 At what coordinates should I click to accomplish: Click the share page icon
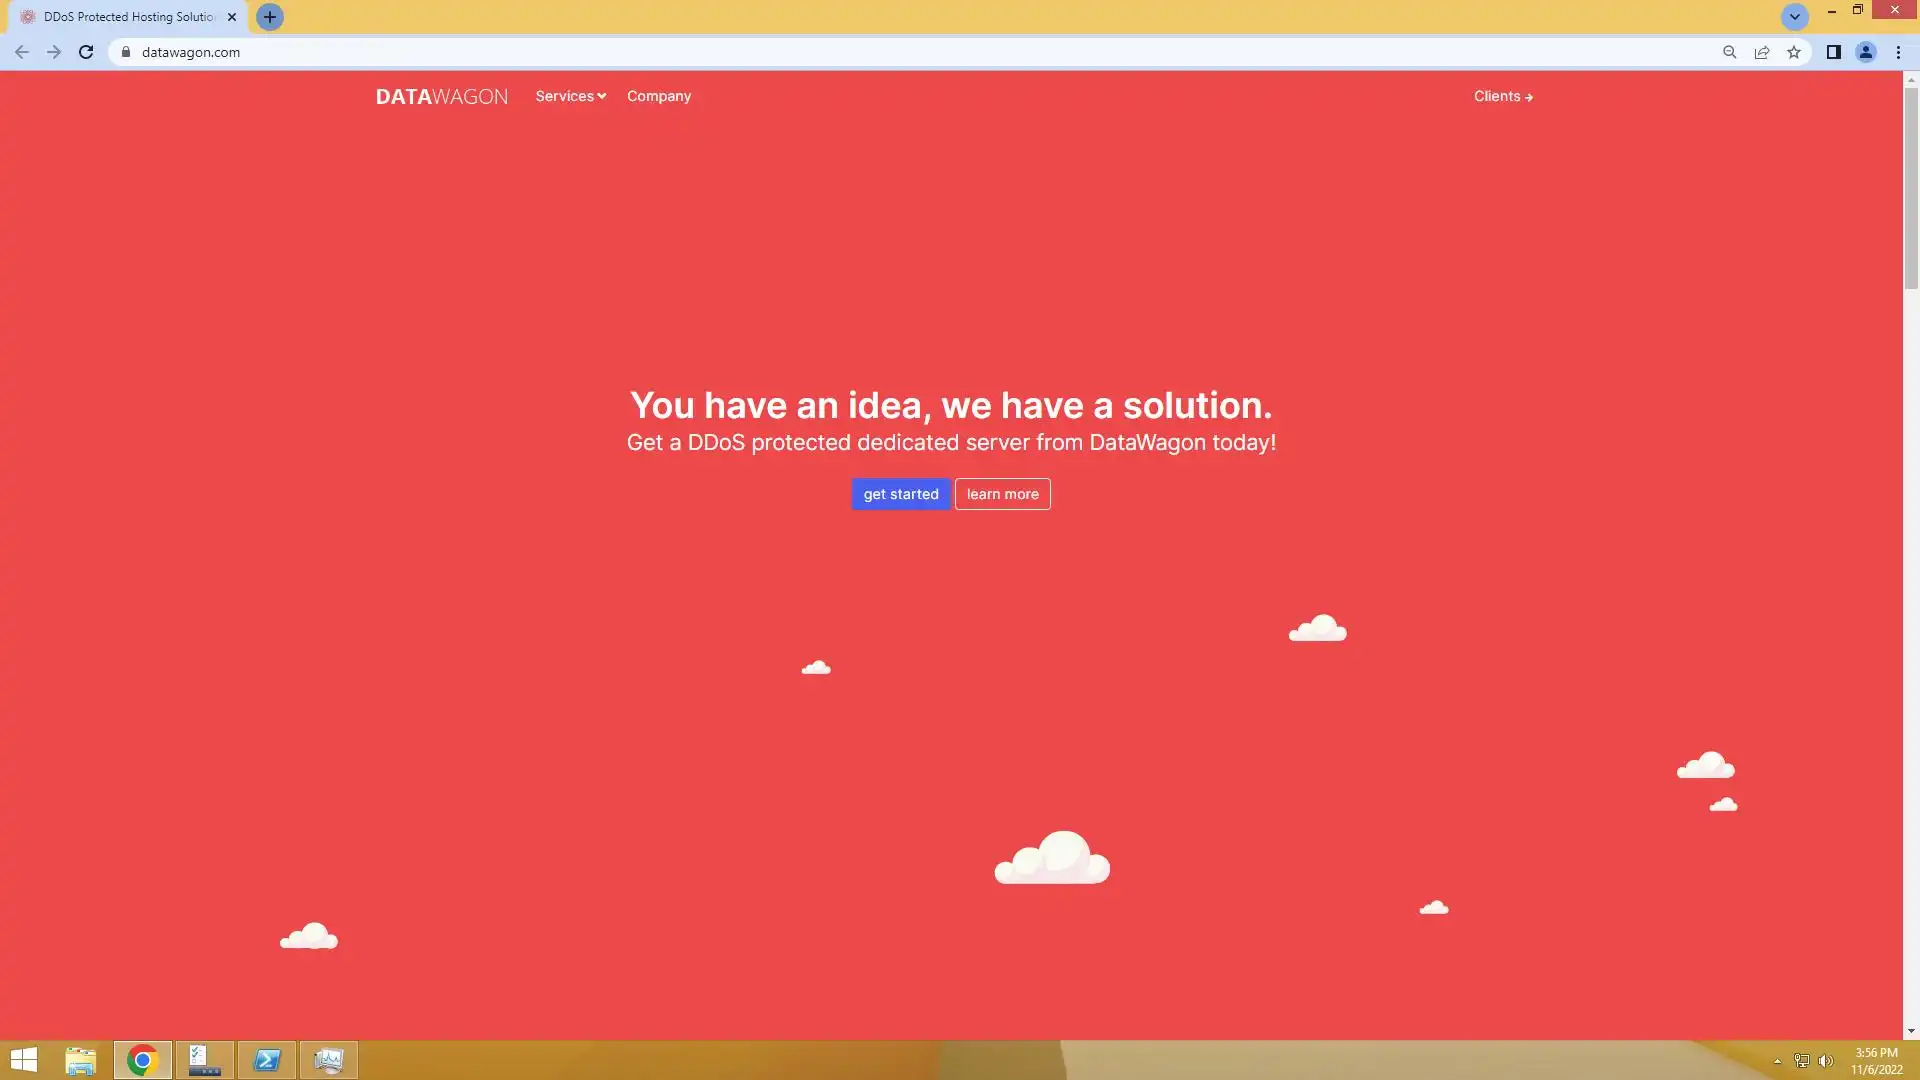(1762, 52)
